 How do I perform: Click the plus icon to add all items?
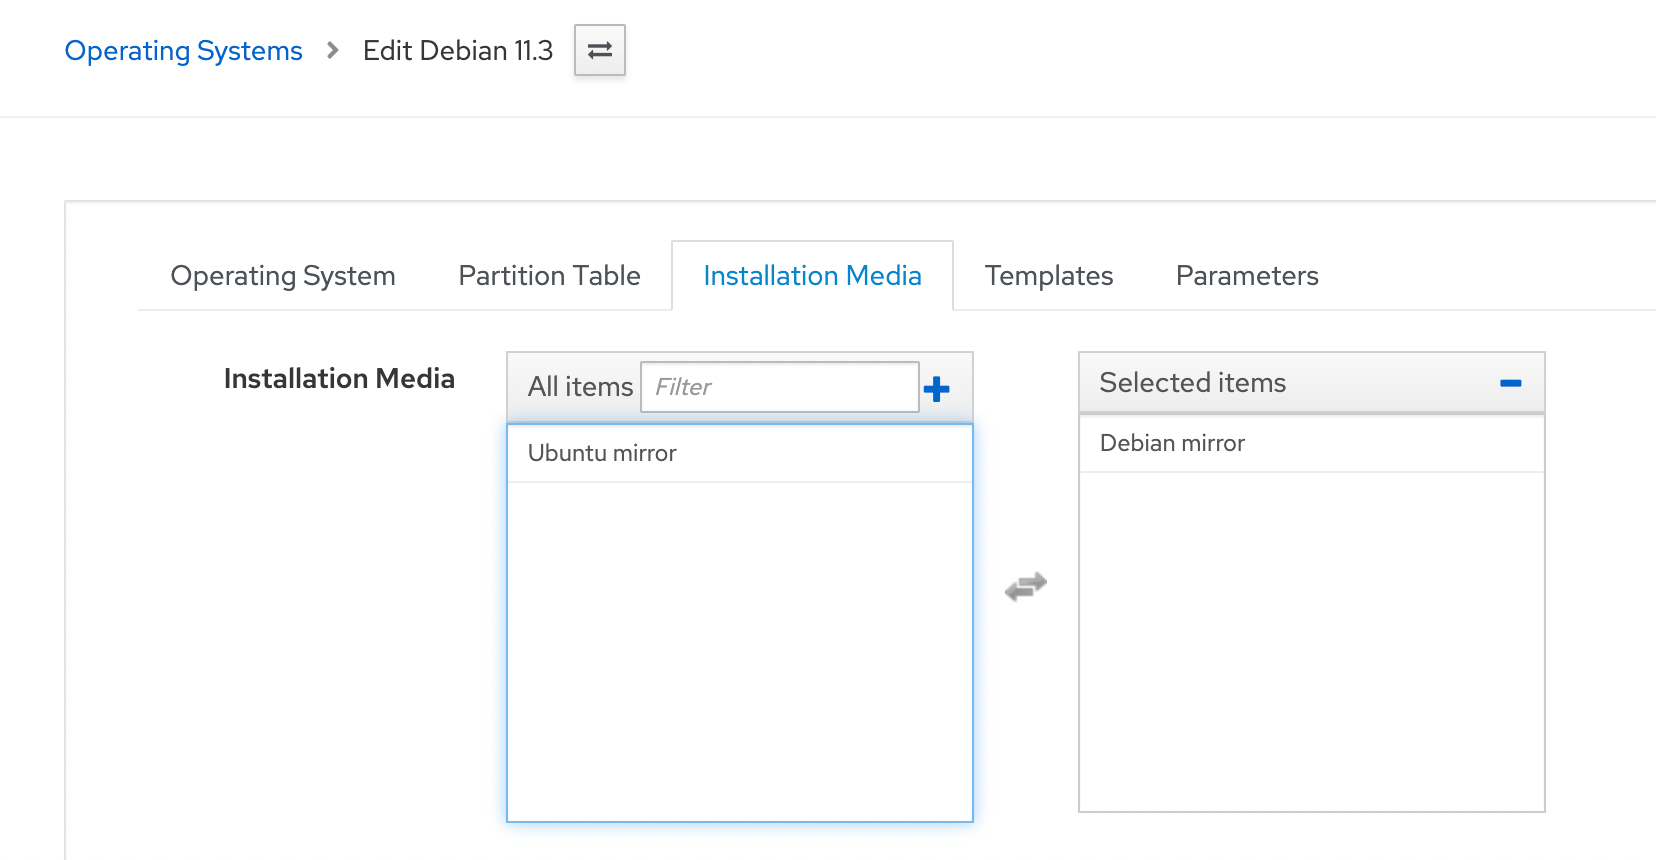pyautogui.click(x=936, y=389)
